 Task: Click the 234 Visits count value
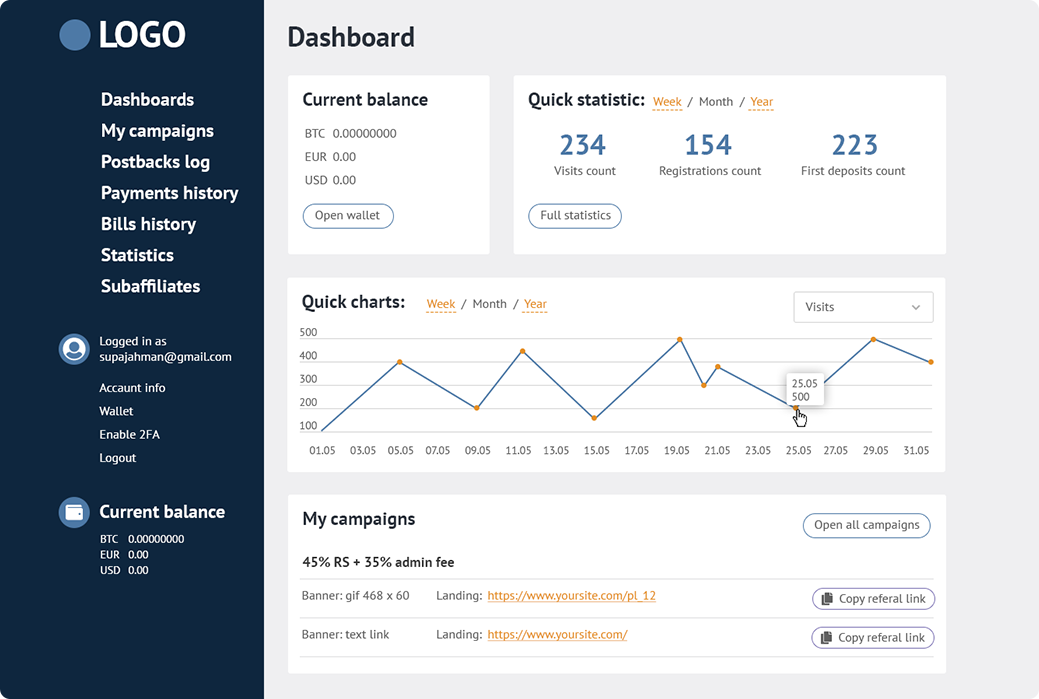click(583, 145)
